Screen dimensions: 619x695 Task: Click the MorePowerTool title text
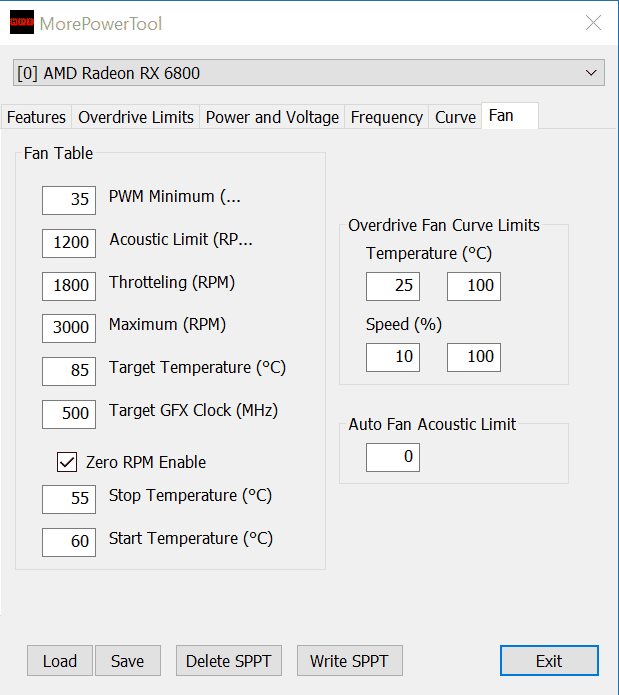(101, 24)
